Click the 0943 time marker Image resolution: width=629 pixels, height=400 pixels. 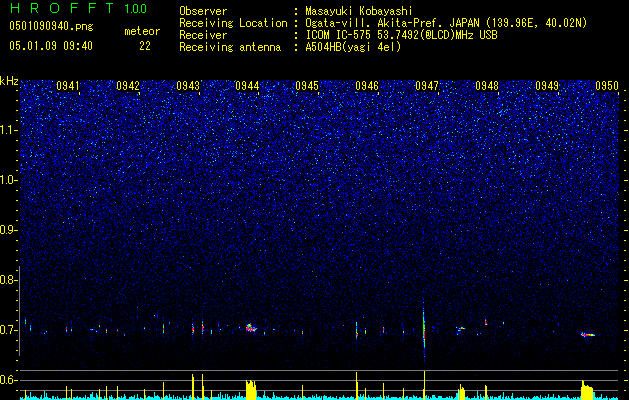pyautogui.click(x=188, y=86)
